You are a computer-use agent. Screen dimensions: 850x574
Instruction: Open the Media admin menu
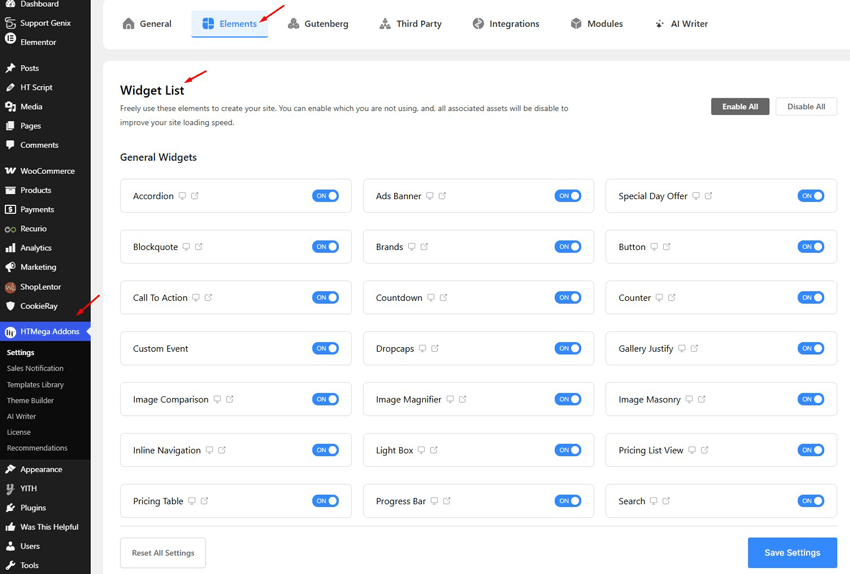pos(45,107)
